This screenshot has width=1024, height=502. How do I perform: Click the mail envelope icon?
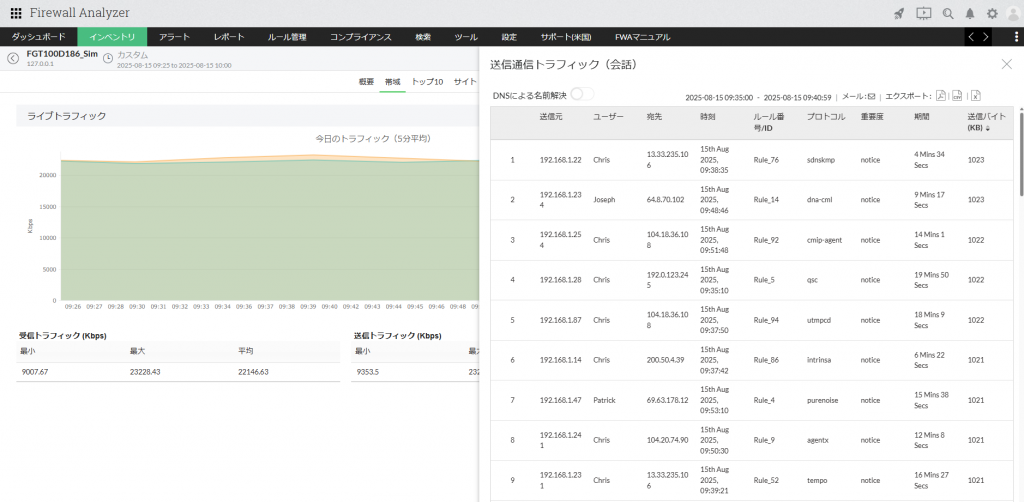871,97
